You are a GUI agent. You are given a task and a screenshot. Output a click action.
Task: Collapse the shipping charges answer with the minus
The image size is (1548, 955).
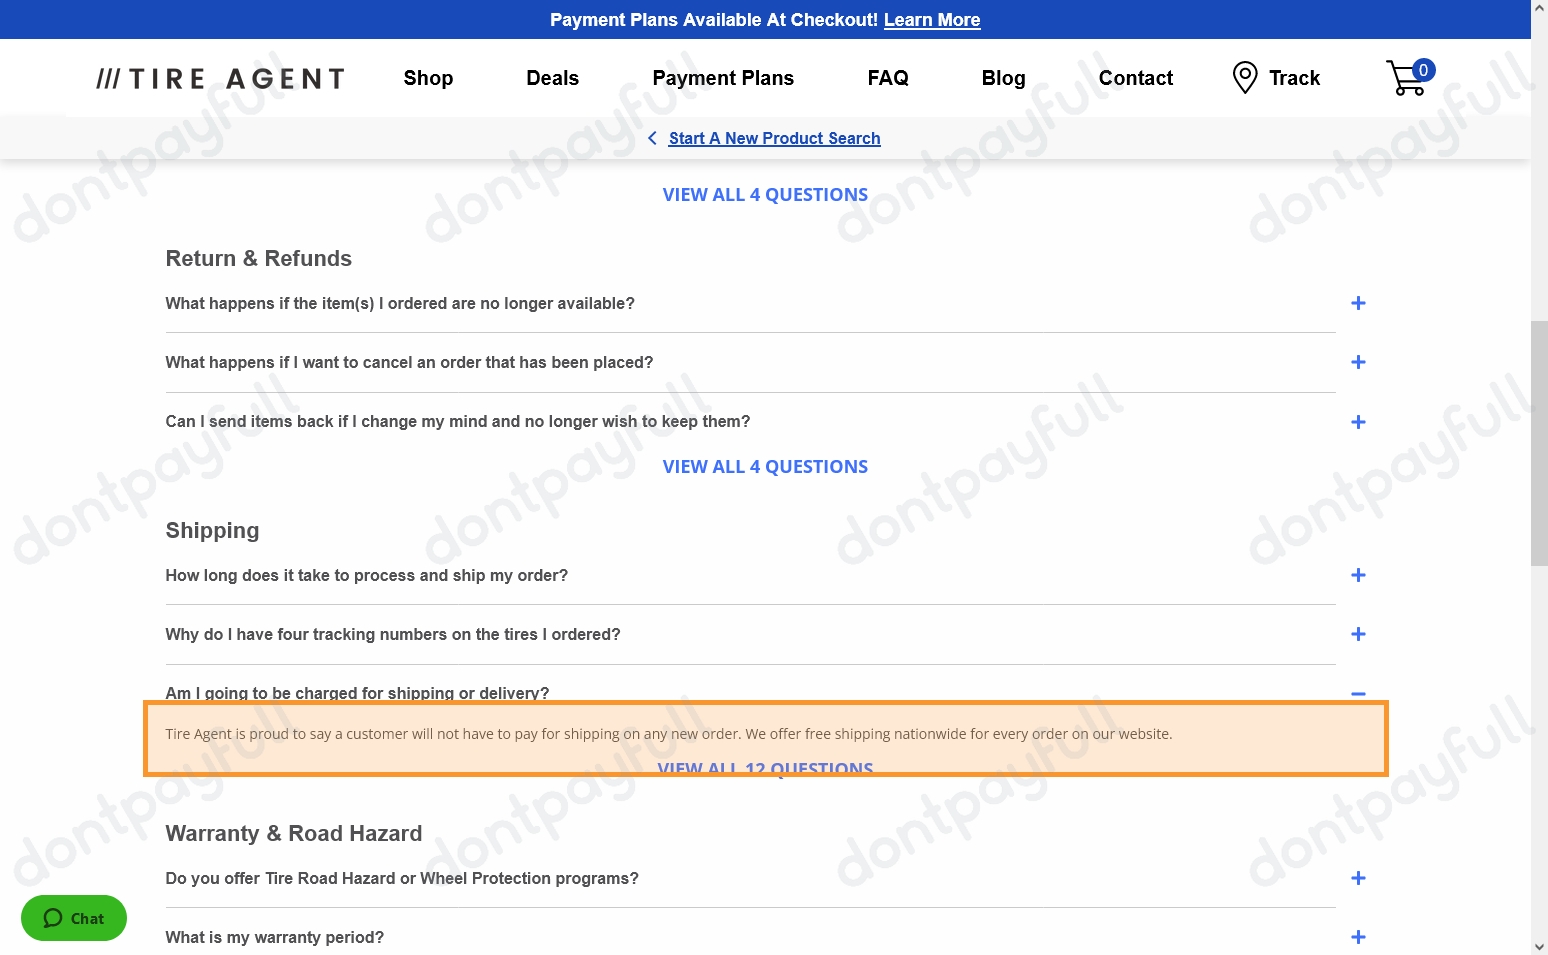click(1358, 693)
